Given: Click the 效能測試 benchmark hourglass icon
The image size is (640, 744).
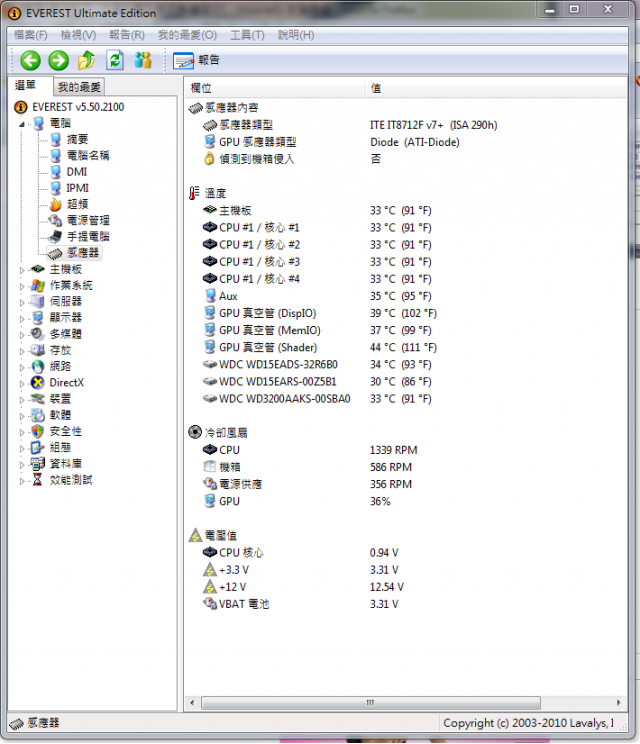Looking at the screenshot, I should click(x=37, y=480).
